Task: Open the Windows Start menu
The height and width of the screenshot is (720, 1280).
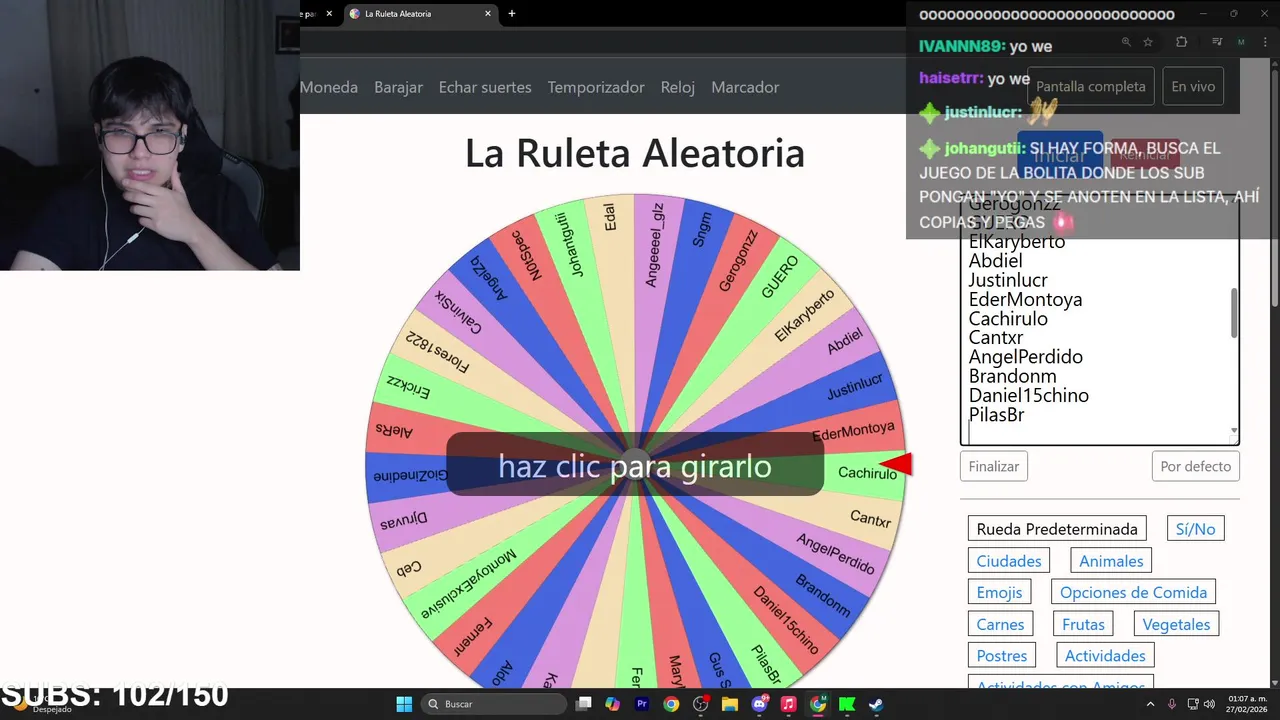Action: (404, 704)
